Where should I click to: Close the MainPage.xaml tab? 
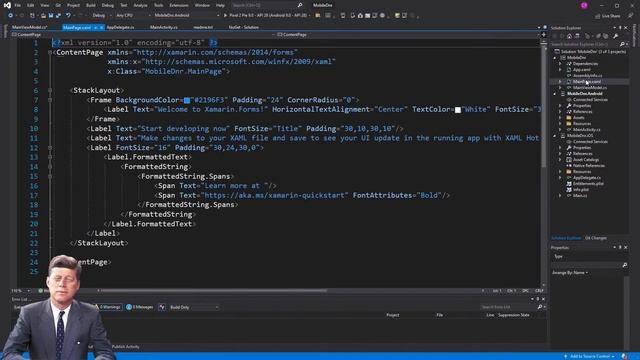click(102, 27)
